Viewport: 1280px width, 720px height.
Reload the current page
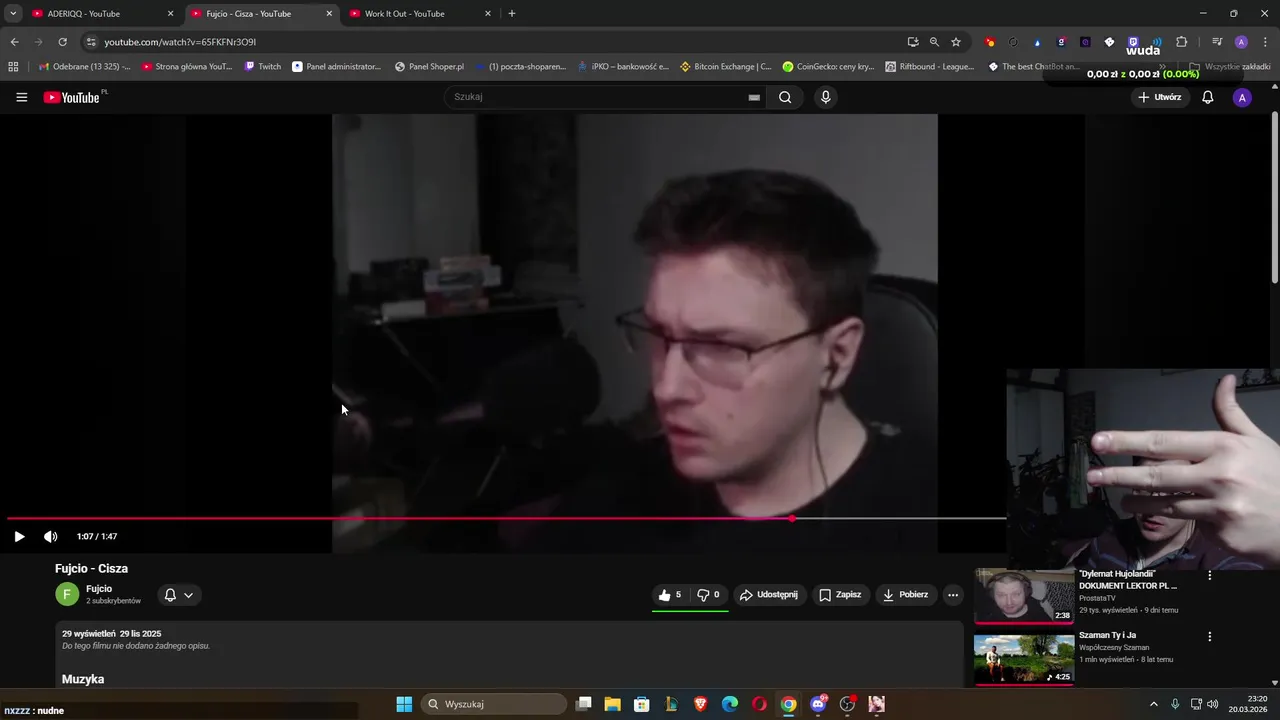pyautogui.click(x=62, y=42)
